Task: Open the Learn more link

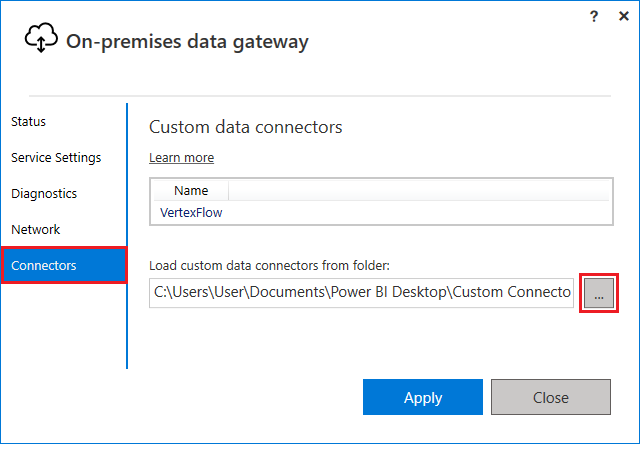Action: point(181,158)
